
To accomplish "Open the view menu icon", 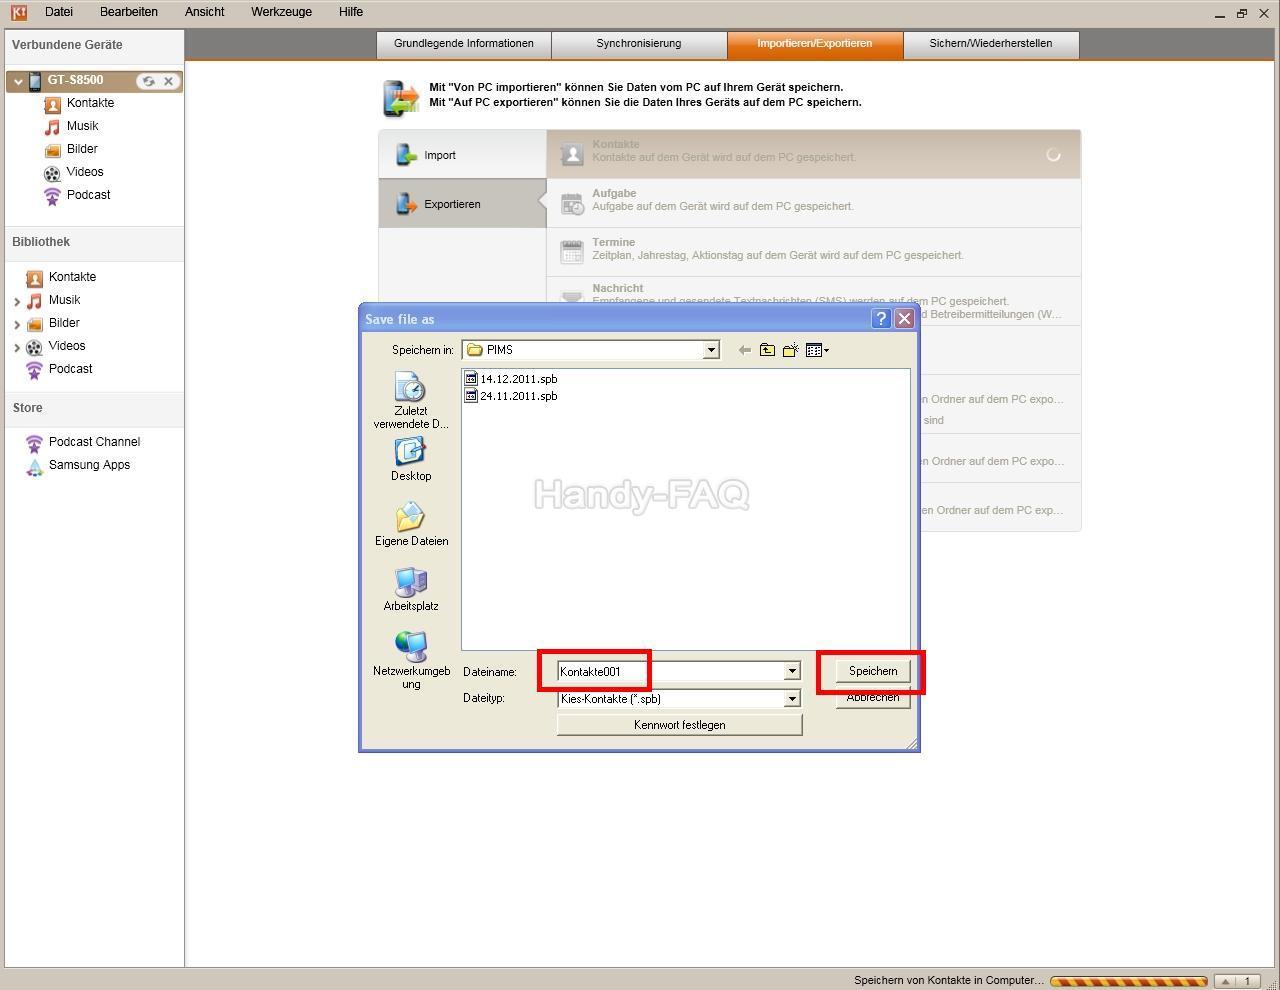I will (x=817, y=350).
